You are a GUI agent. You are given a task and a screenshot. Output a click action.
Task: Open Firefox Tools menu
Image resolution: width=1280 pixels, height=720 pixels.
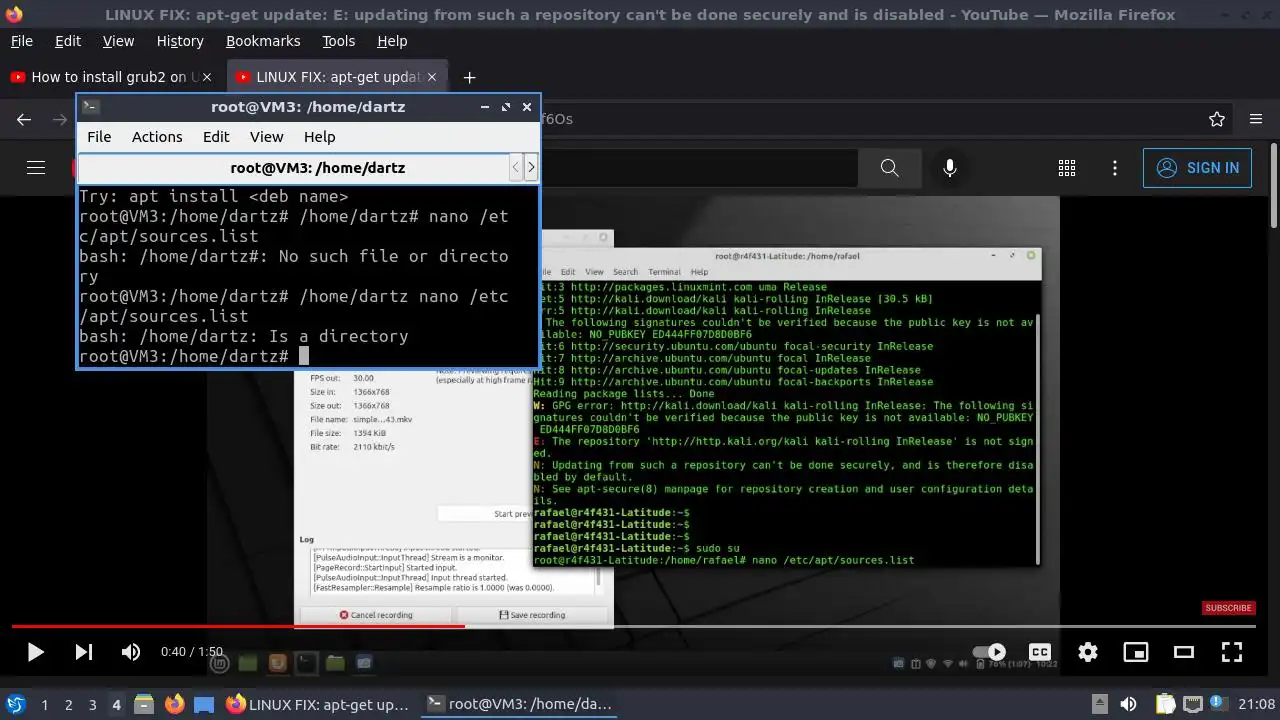(339, 41)
